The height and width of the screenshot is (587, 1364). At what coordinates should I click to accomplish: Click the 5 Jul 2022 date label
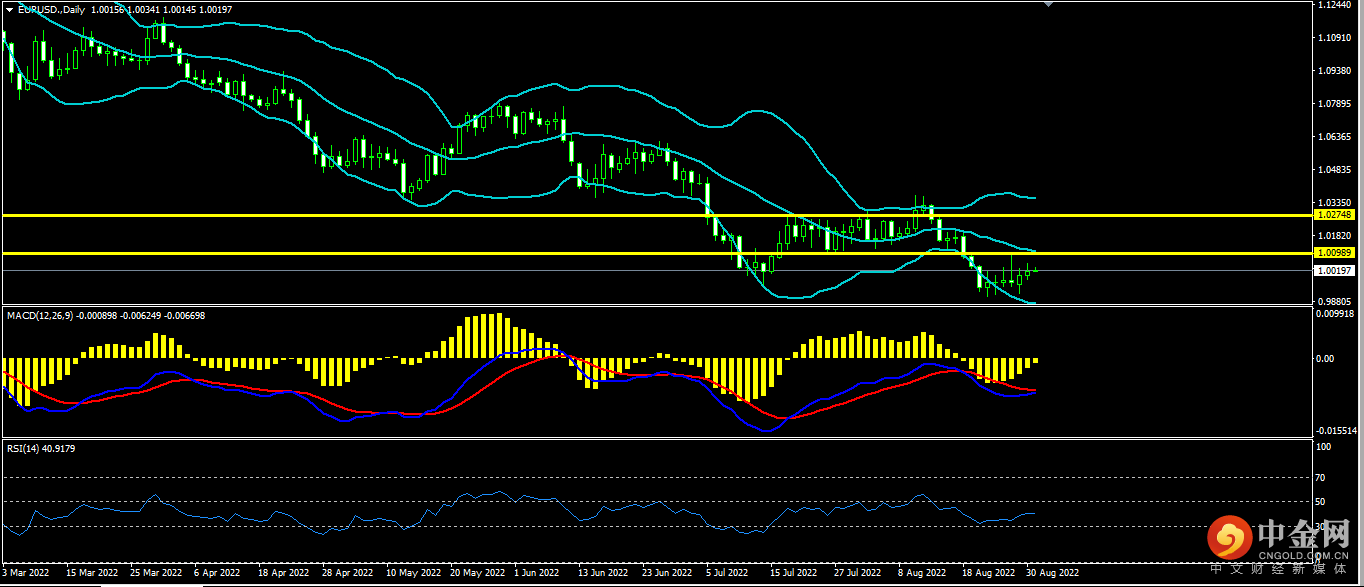pyautogui.click(x=729, y=573)
